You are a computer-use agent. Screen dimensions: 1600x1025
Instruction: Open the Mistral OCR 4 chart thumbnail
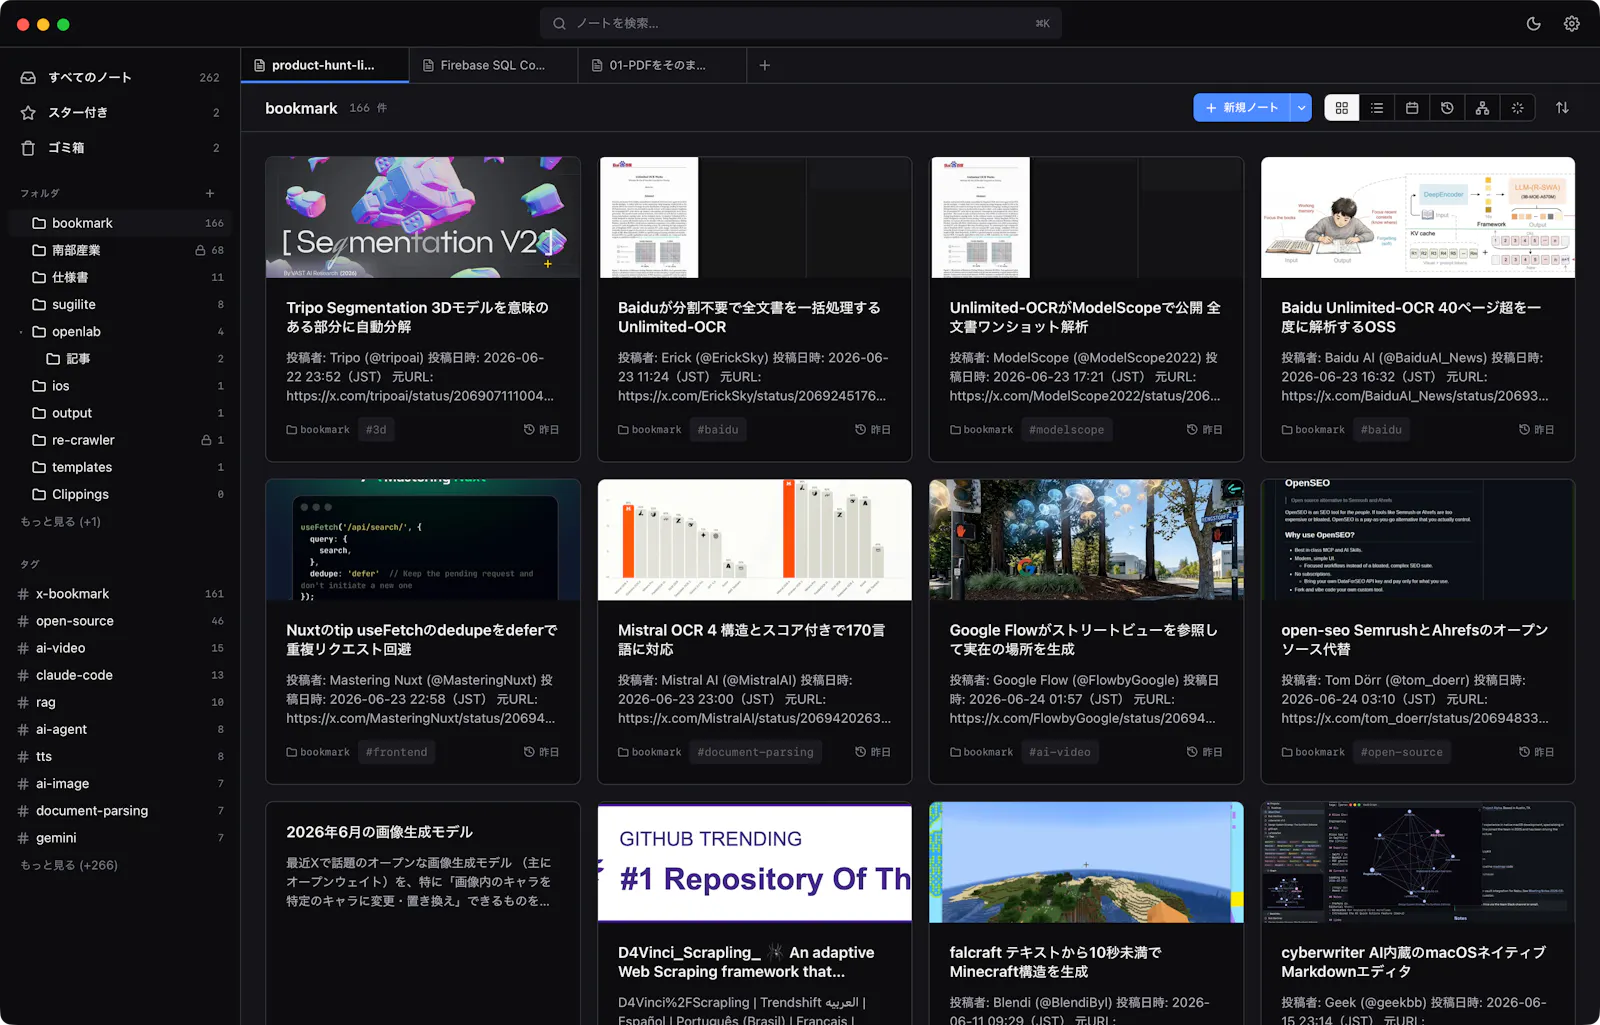755,540
